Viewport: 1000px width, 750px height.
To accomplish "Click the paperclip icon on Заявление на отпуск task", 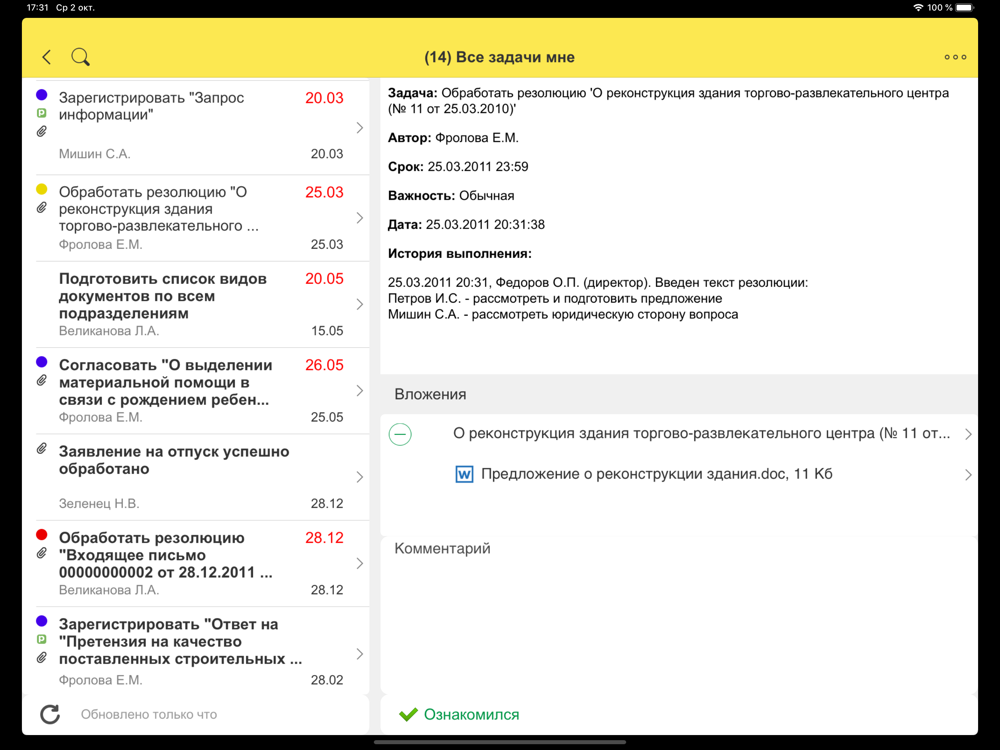I will click(x=41, y=449).
